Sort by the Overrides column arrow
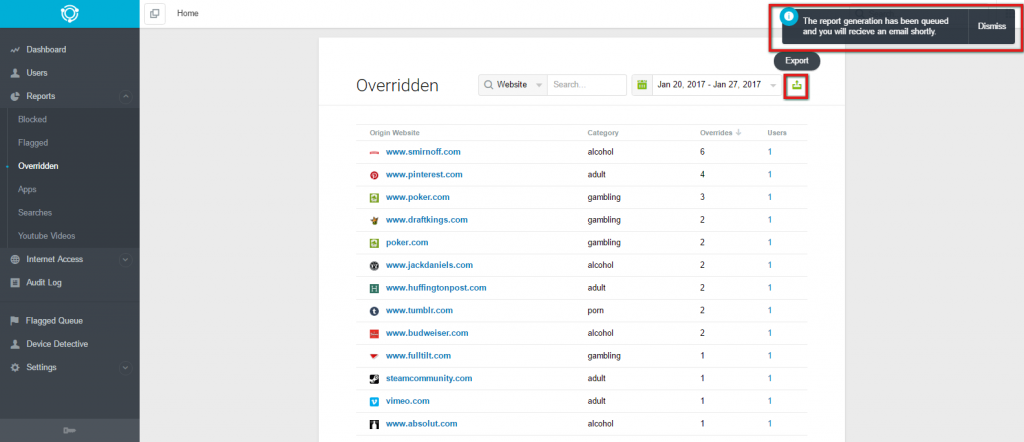The height and width of the screenshot is (442, 1024). 739,133
